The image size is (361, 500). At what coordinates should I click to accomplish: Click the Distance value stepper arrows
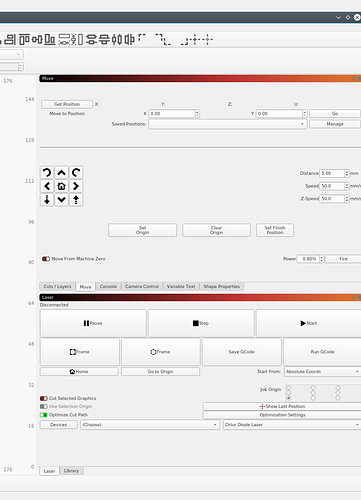click(347, 173)
